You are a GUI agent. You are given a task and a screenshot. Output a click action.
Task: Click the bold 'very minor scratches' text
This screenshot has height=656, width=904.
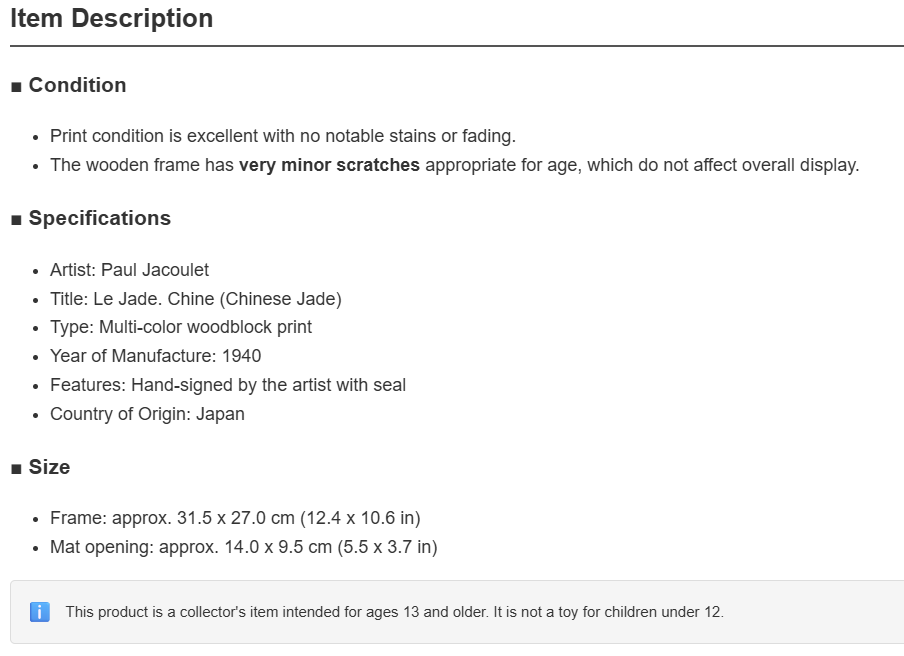point(329,165)
